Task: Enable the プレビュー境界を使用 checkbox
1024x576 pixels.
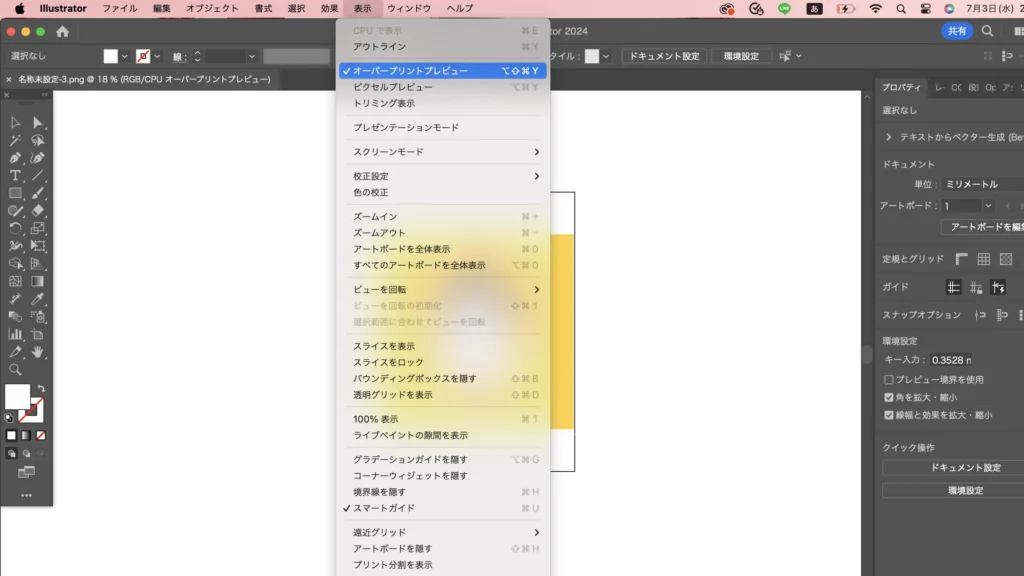Action: click(888, 380)
